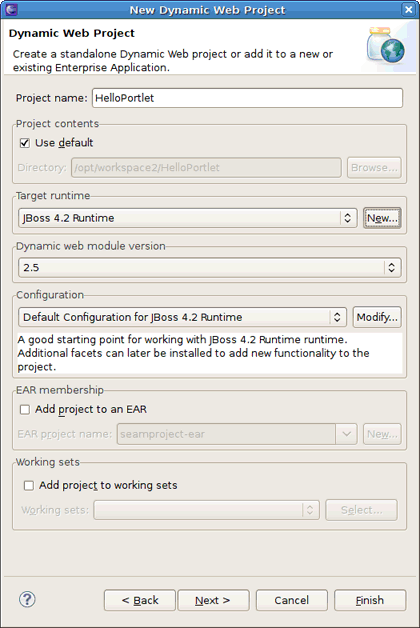420x628 pixels.
Task: Go back to previous wizard page
Action: point(139,600)
